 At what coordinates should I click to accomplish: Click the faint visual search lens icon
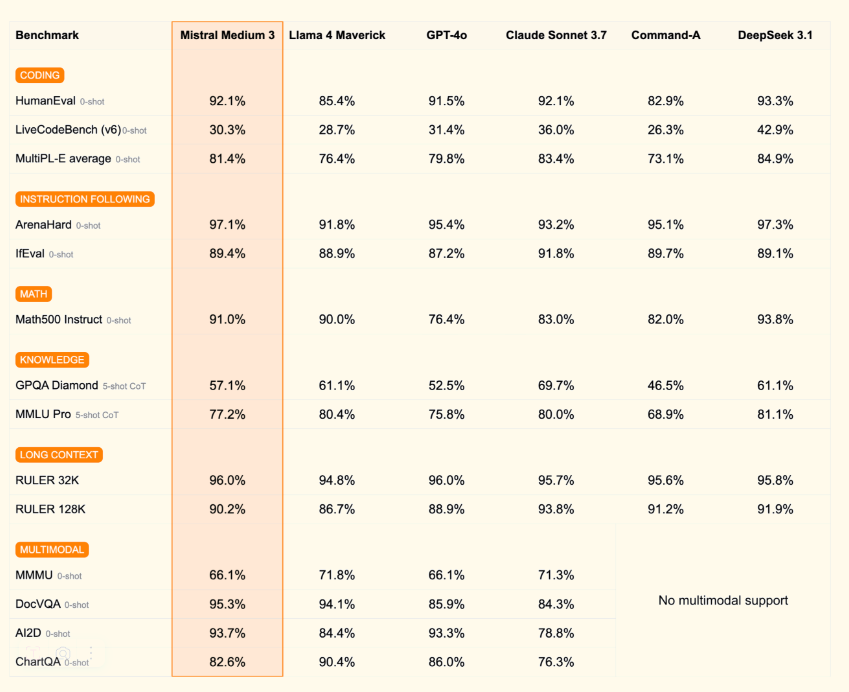pos(63,653)
